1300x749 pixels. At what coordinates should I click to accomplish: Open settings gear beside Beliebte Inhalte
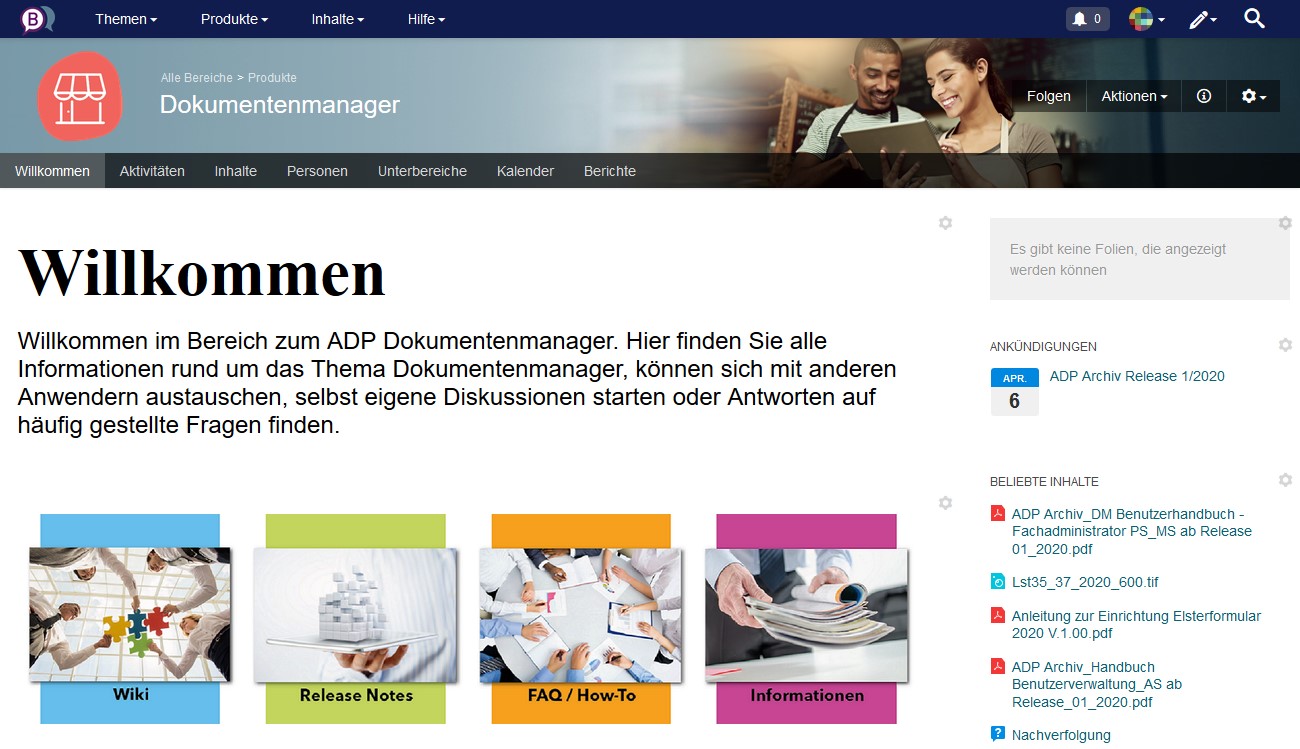click(1285, 480)
